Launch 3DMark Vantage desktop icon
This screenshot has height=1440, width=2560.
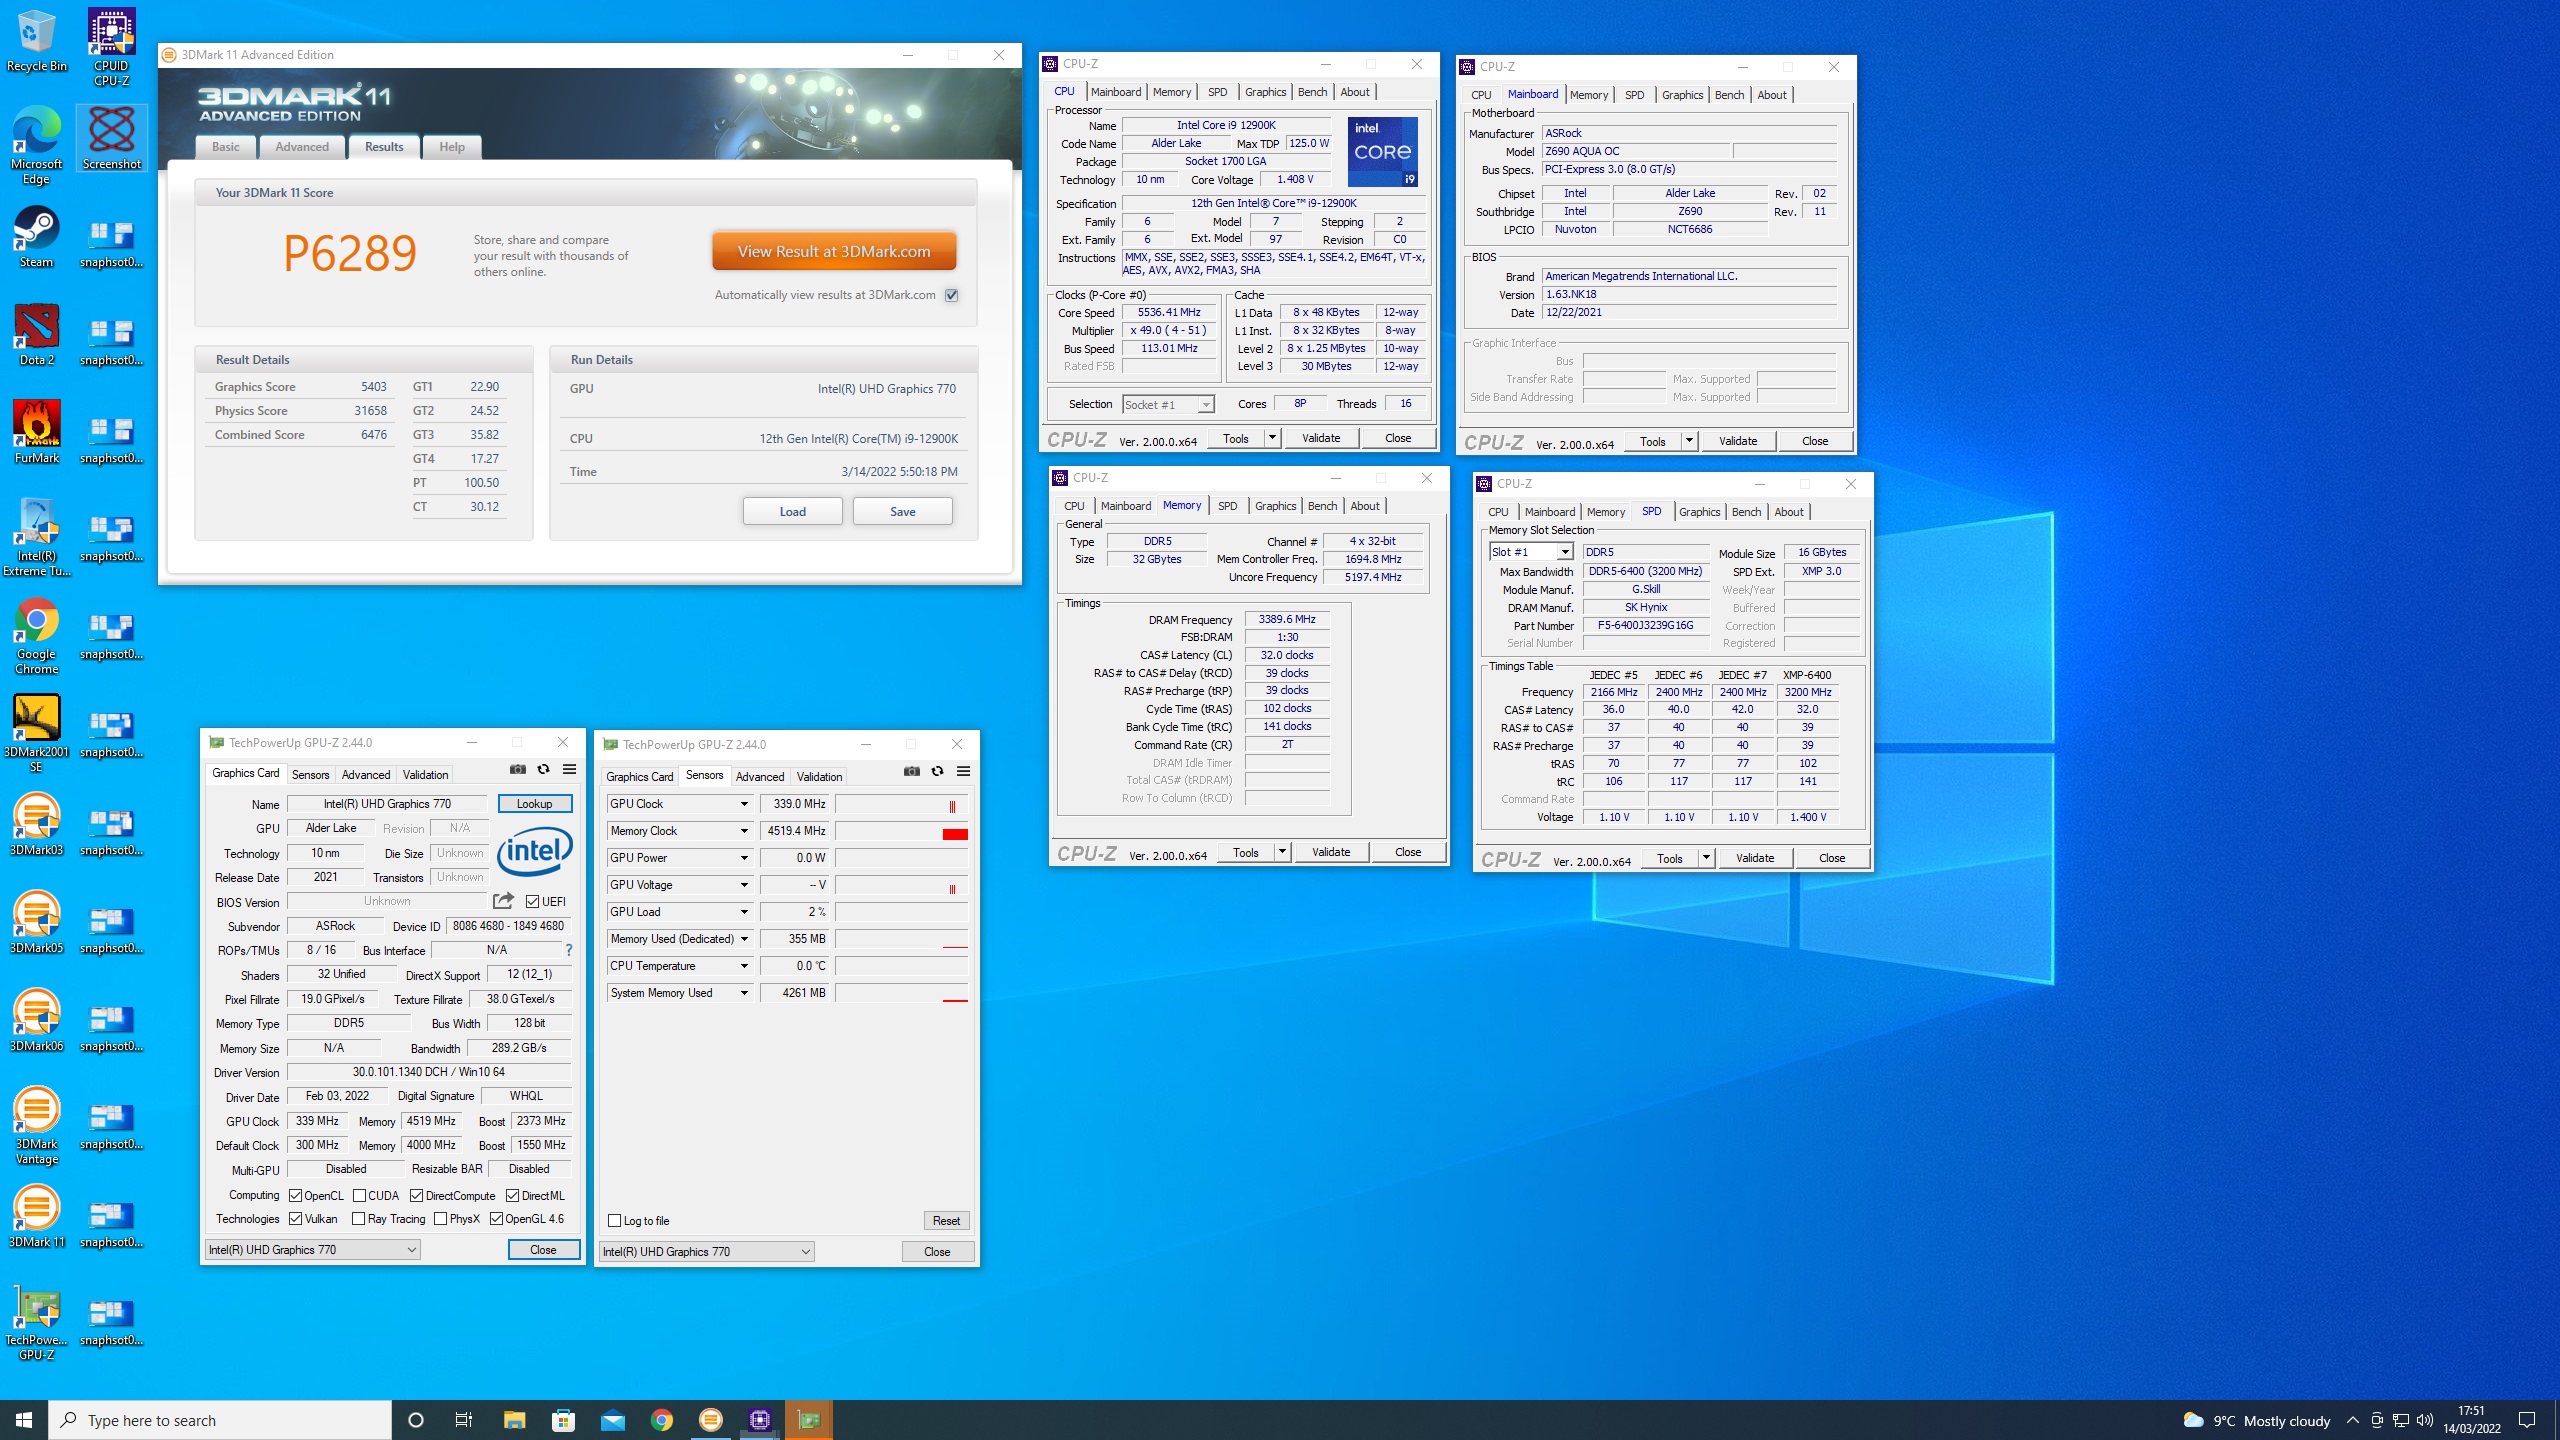tap(36, 1126)
